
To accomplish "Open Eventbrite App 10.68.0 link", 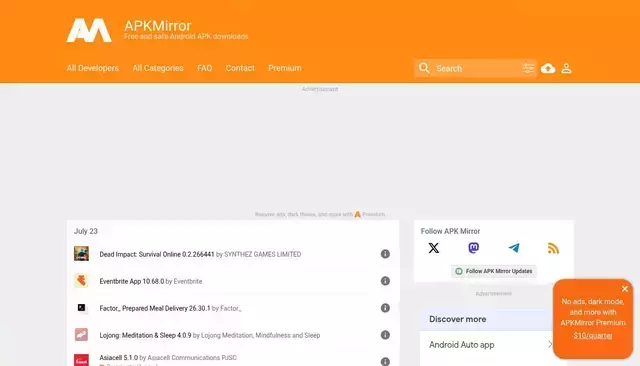I will pyautogui.click(x=132, y=281).
